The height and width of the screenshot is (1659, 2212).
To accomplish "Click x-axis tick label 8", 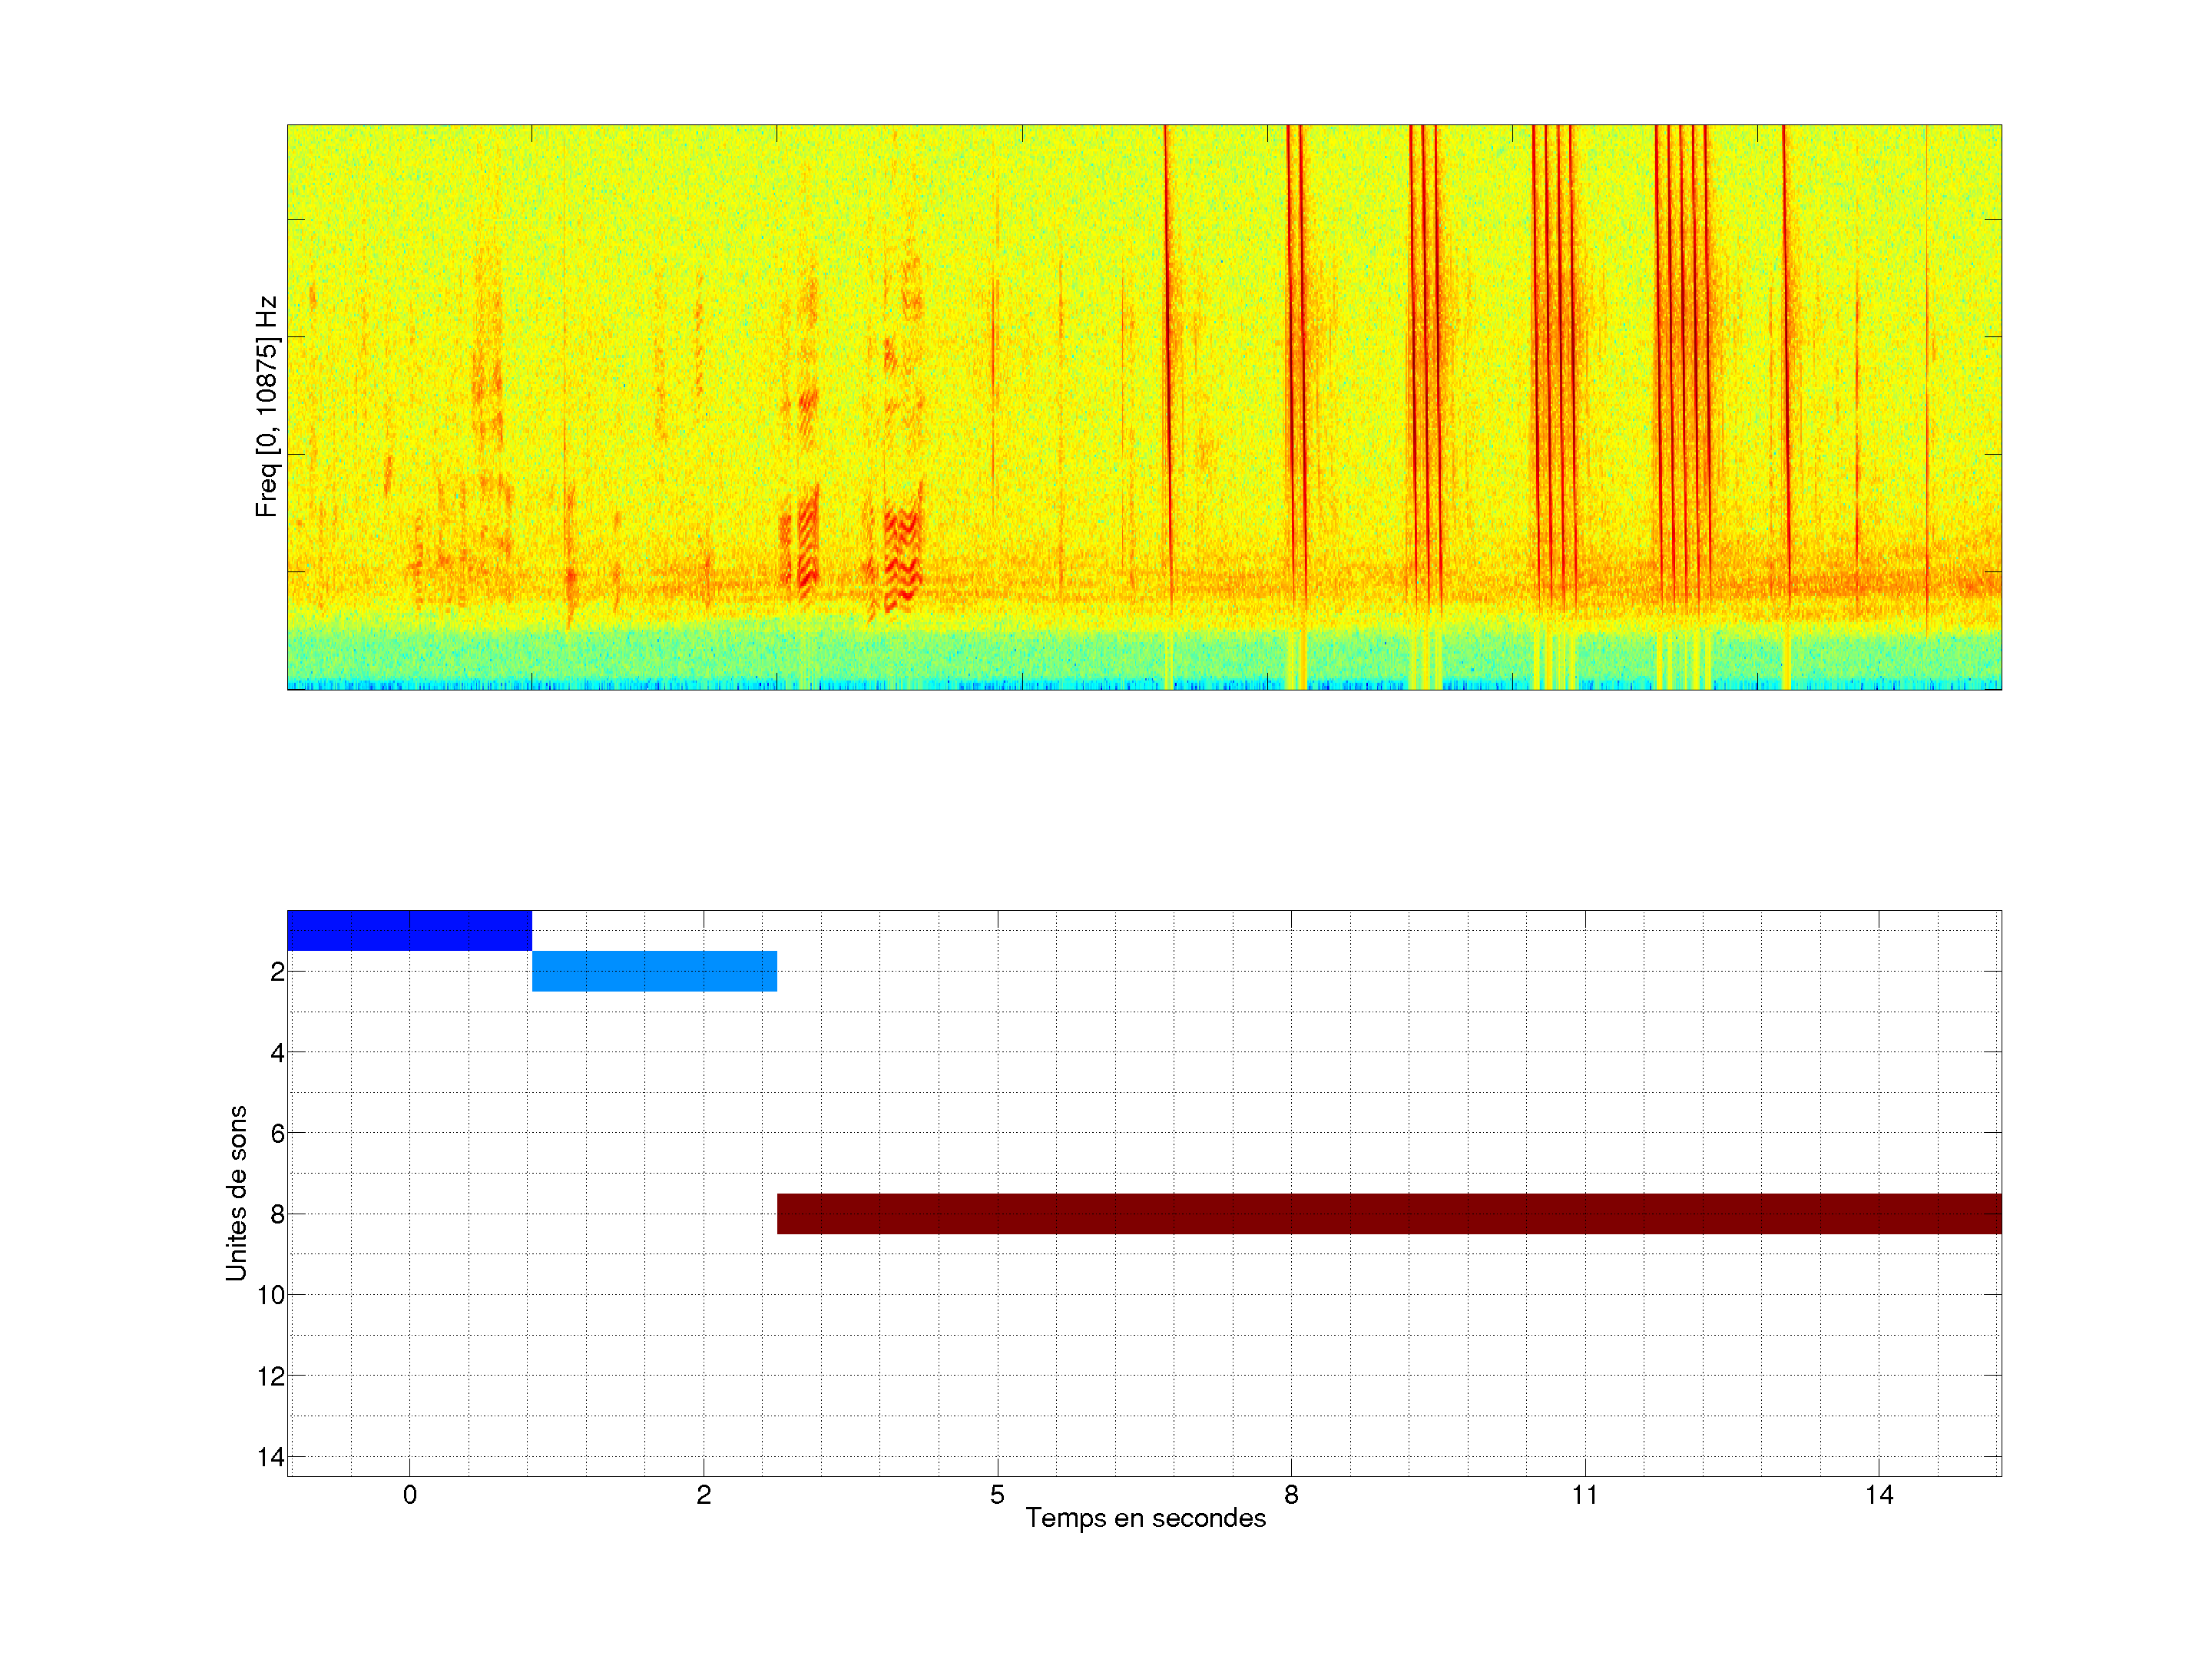I will point(1291,1495).
